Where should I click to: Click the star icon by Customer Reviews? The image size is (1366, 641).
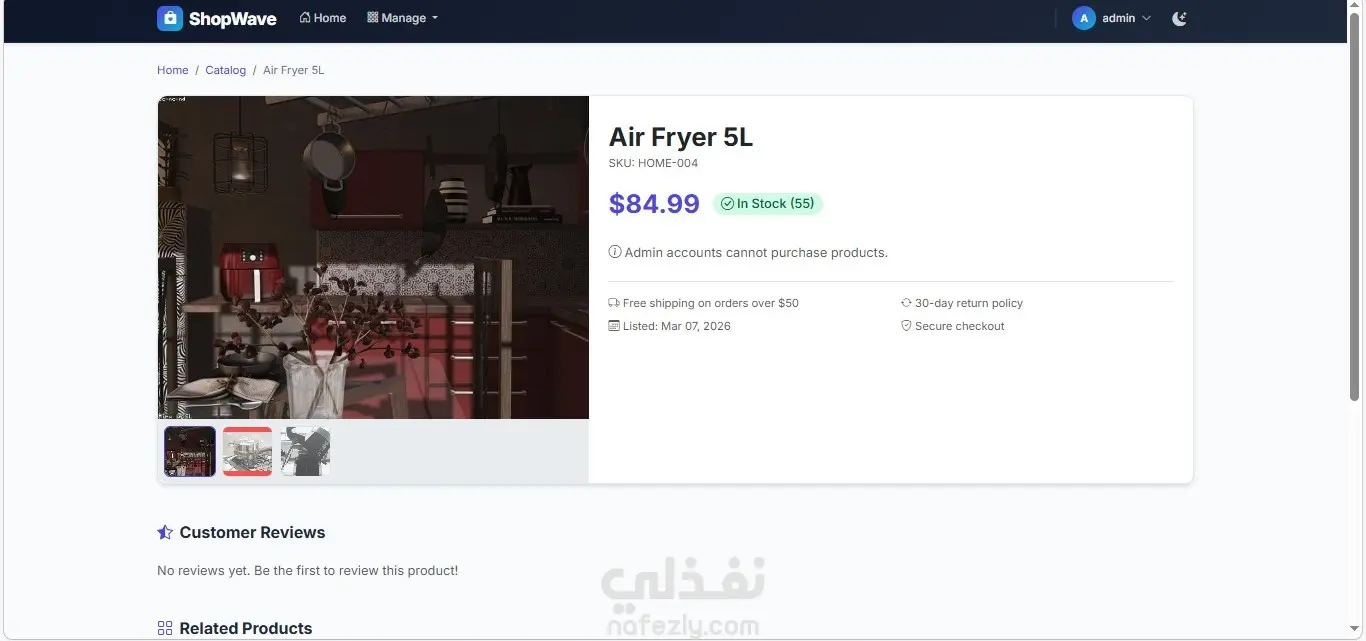click(165, 532)
